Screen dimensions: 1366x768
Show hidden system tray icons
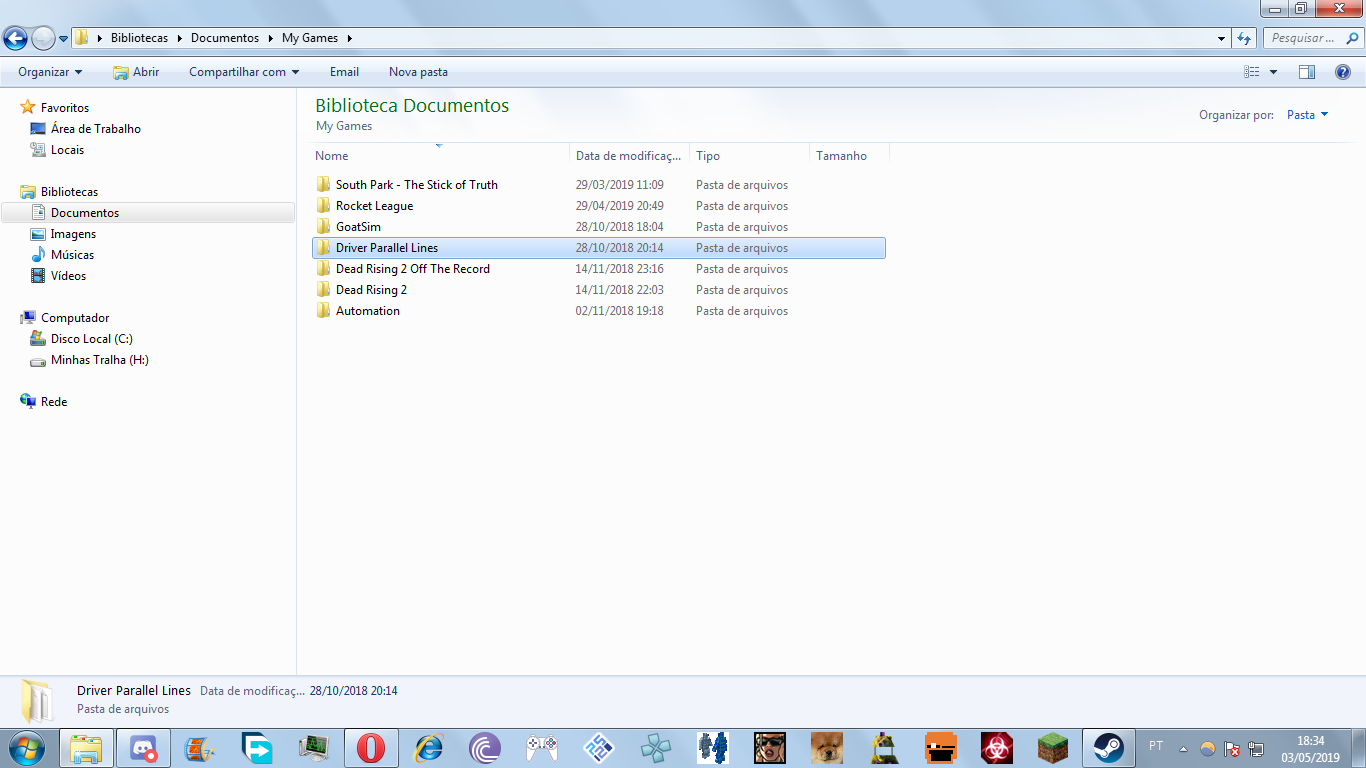(1184, 748)
